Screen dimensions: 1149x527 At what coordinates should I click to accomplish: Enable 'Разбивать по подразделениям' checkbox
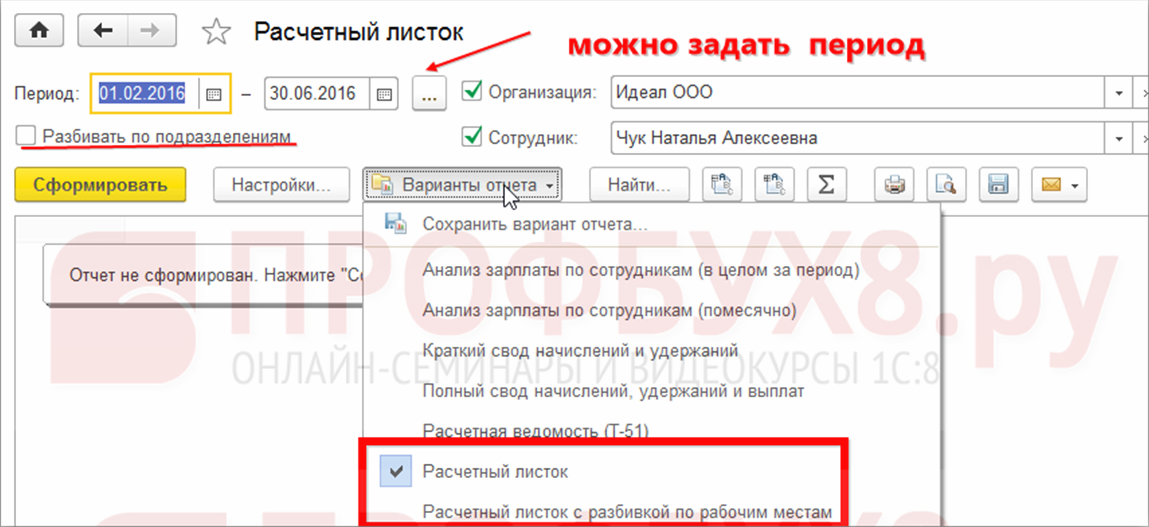point(26,135)
